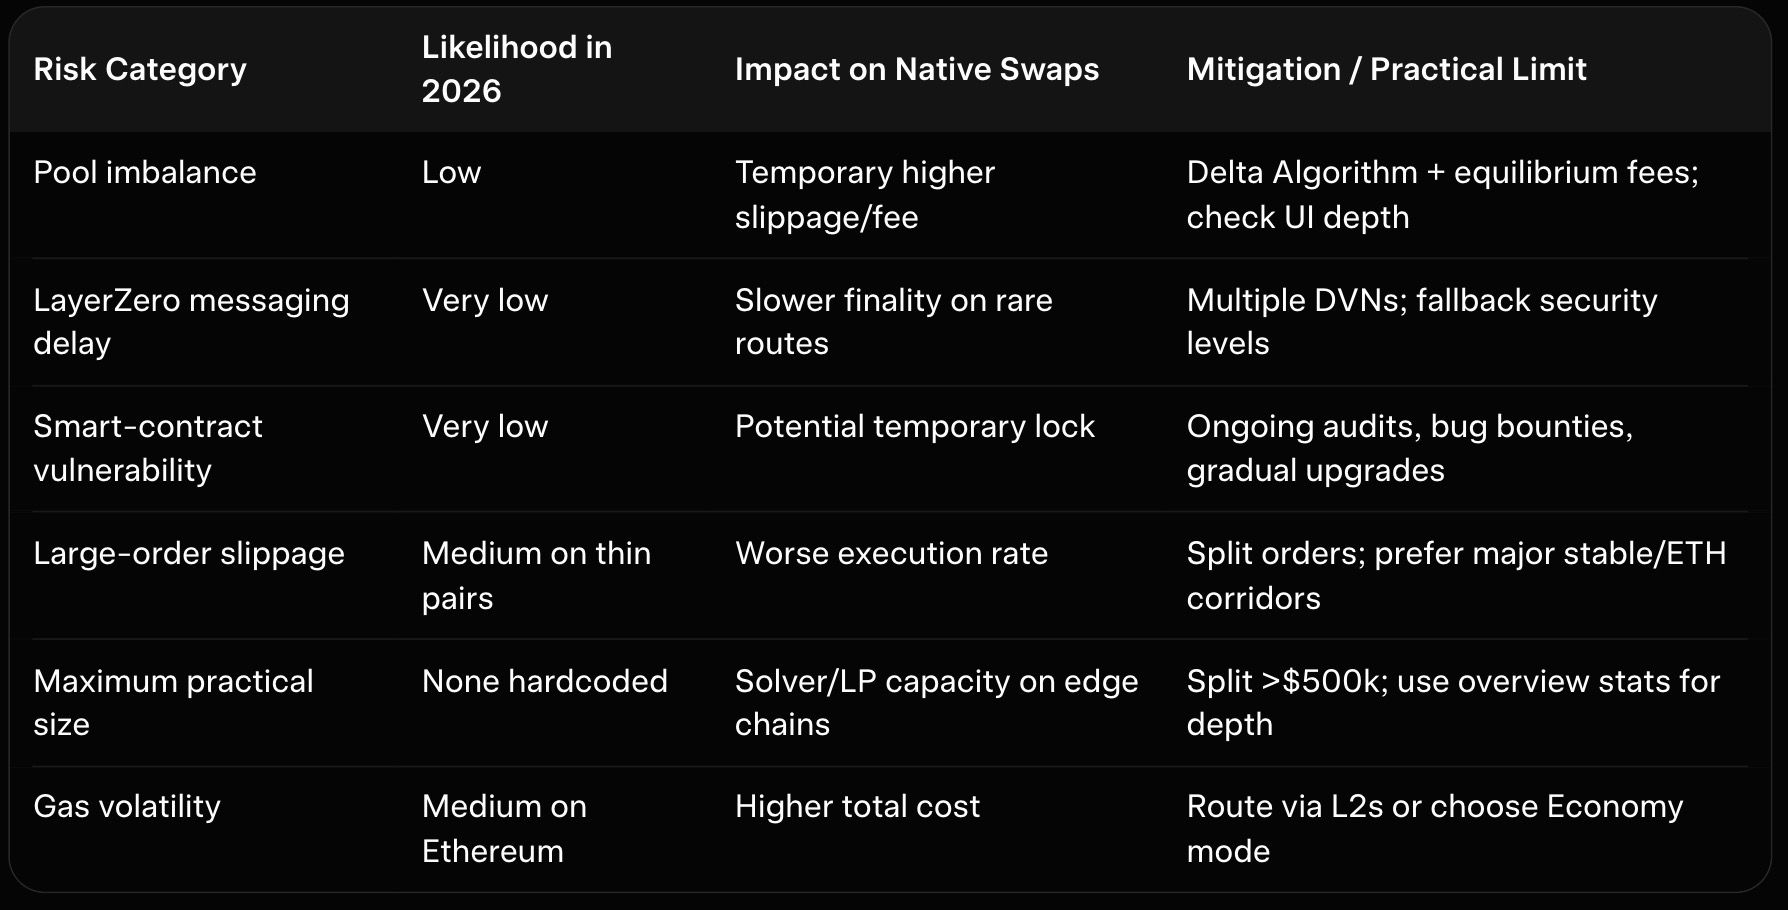Click the Mitigation / Practical Limit header
Screen dimensions: 1788x910
(x=1386, y=69)
